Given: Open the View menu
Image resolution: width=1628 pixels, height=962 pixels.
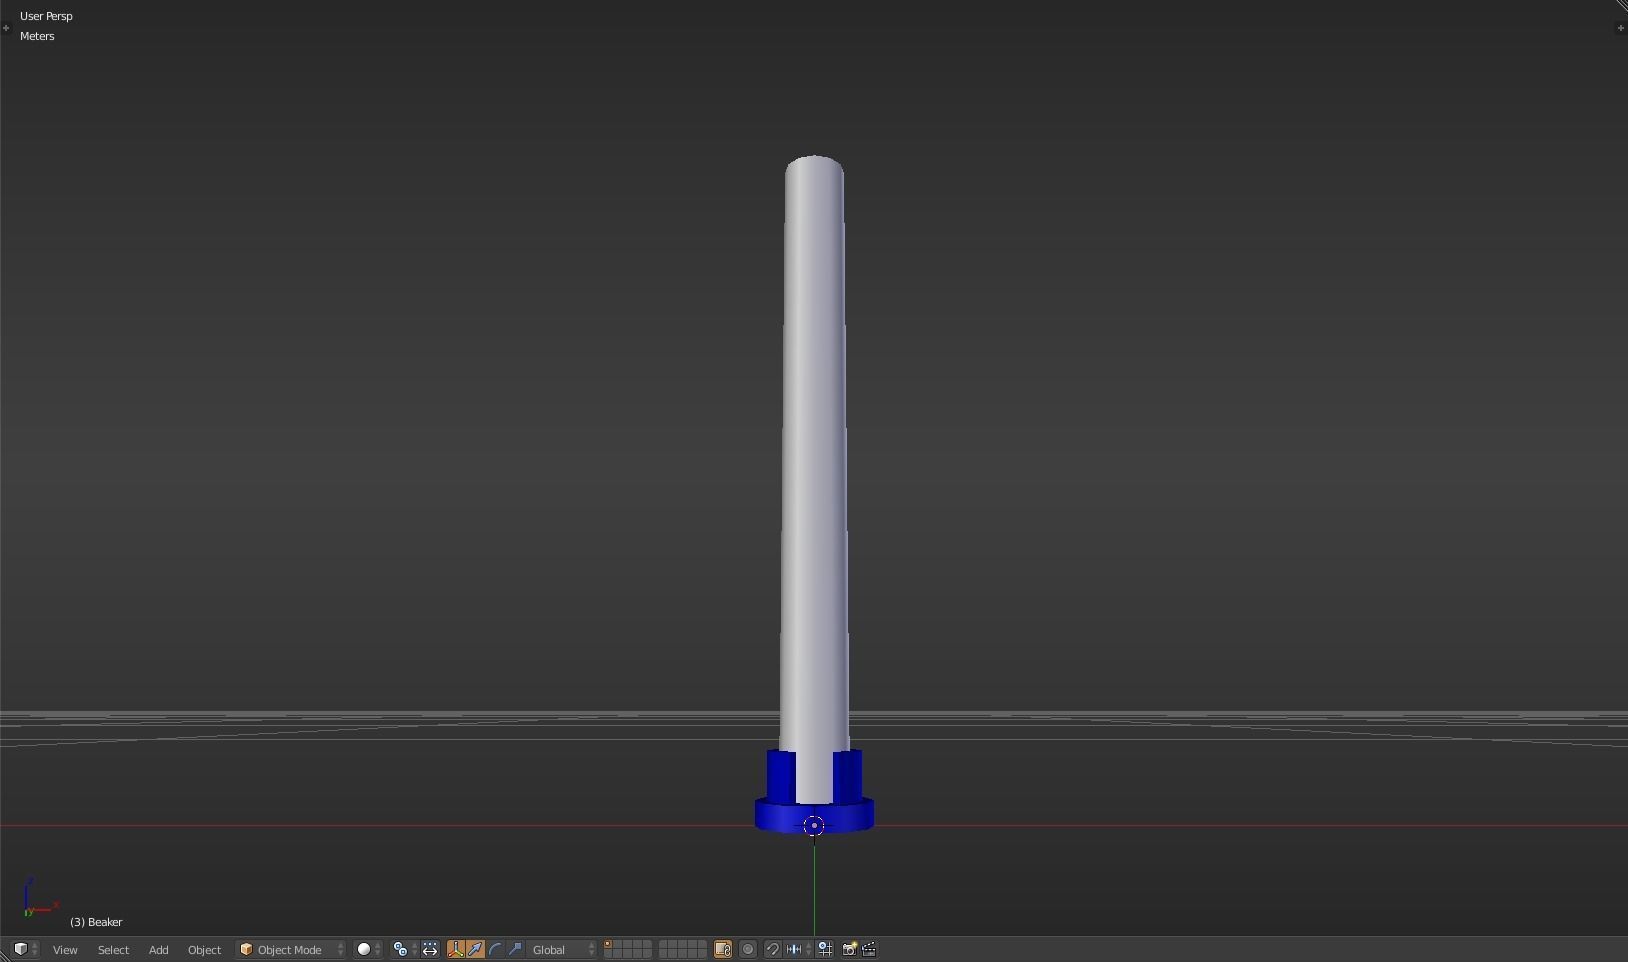Looking at the screenshot, I should (x=65, y=950).
